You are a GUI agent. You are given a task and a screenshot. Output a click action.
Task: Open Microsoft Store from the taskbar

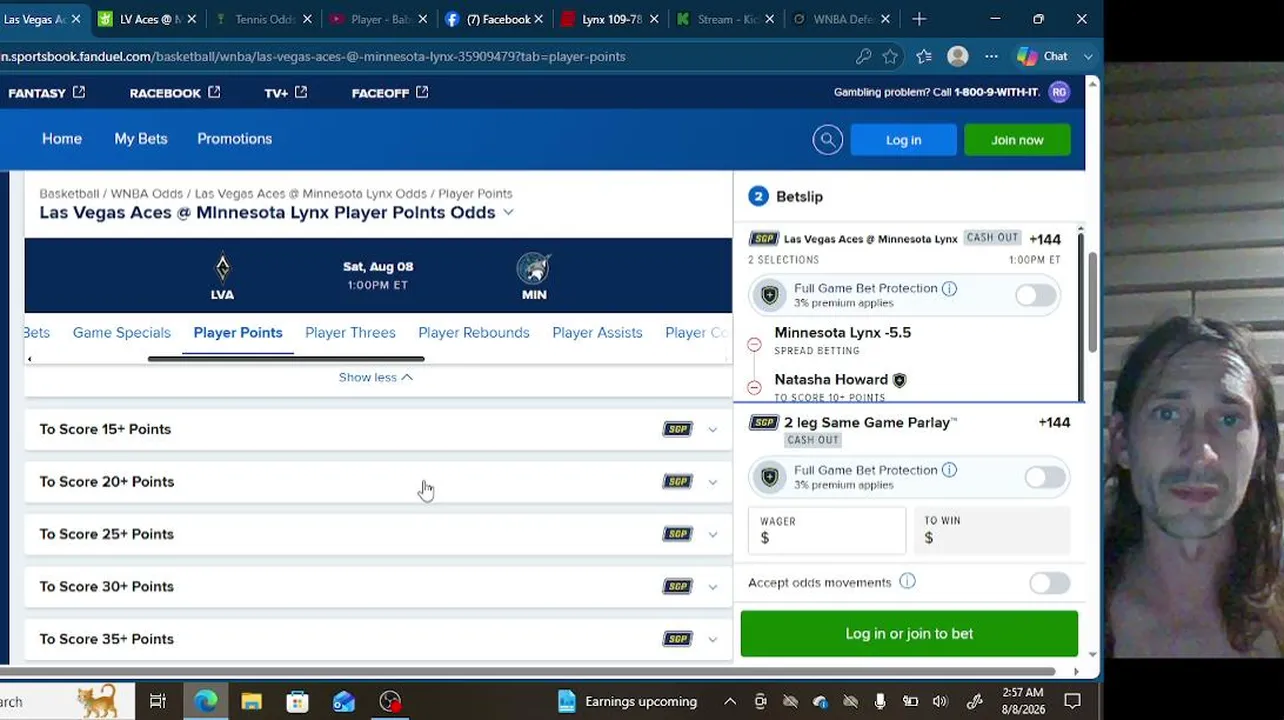297,701
